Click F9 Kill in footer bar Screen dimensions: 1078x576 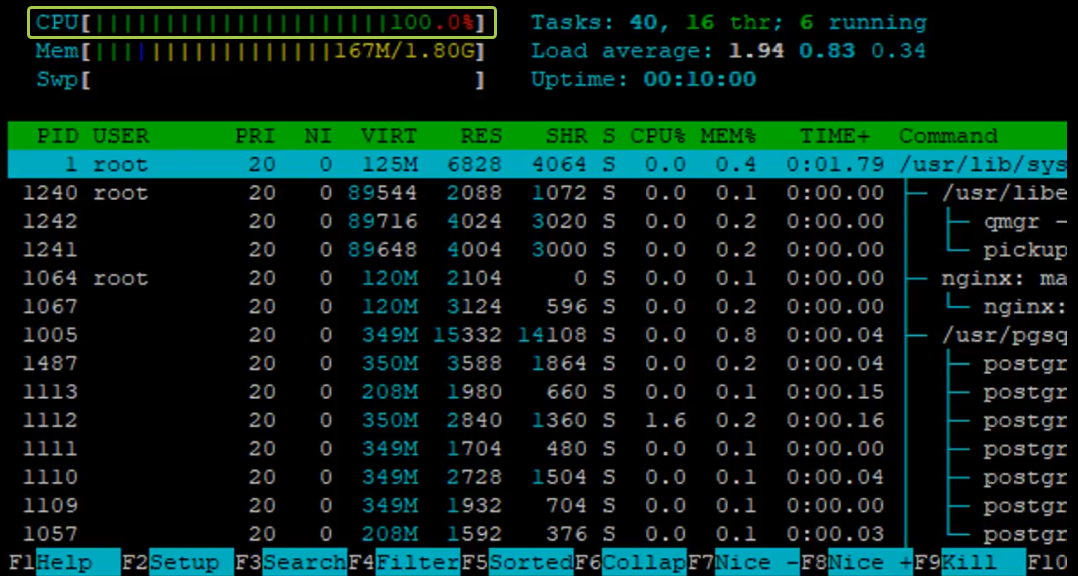tap(970, 563)
